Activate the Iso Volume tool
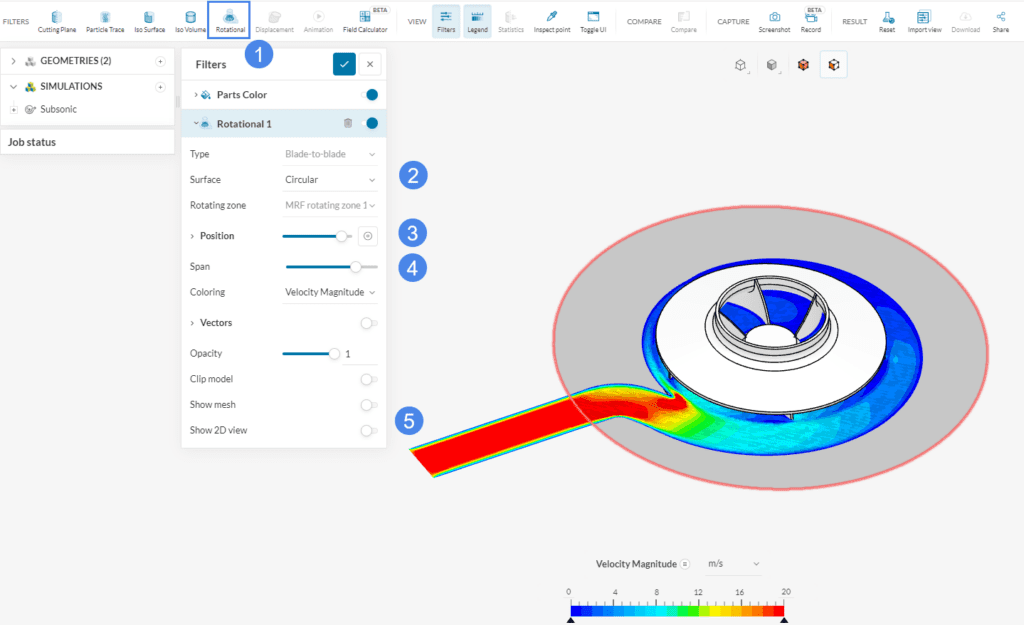The height and width of the screenshot is (625, 1024). point(190,18)
